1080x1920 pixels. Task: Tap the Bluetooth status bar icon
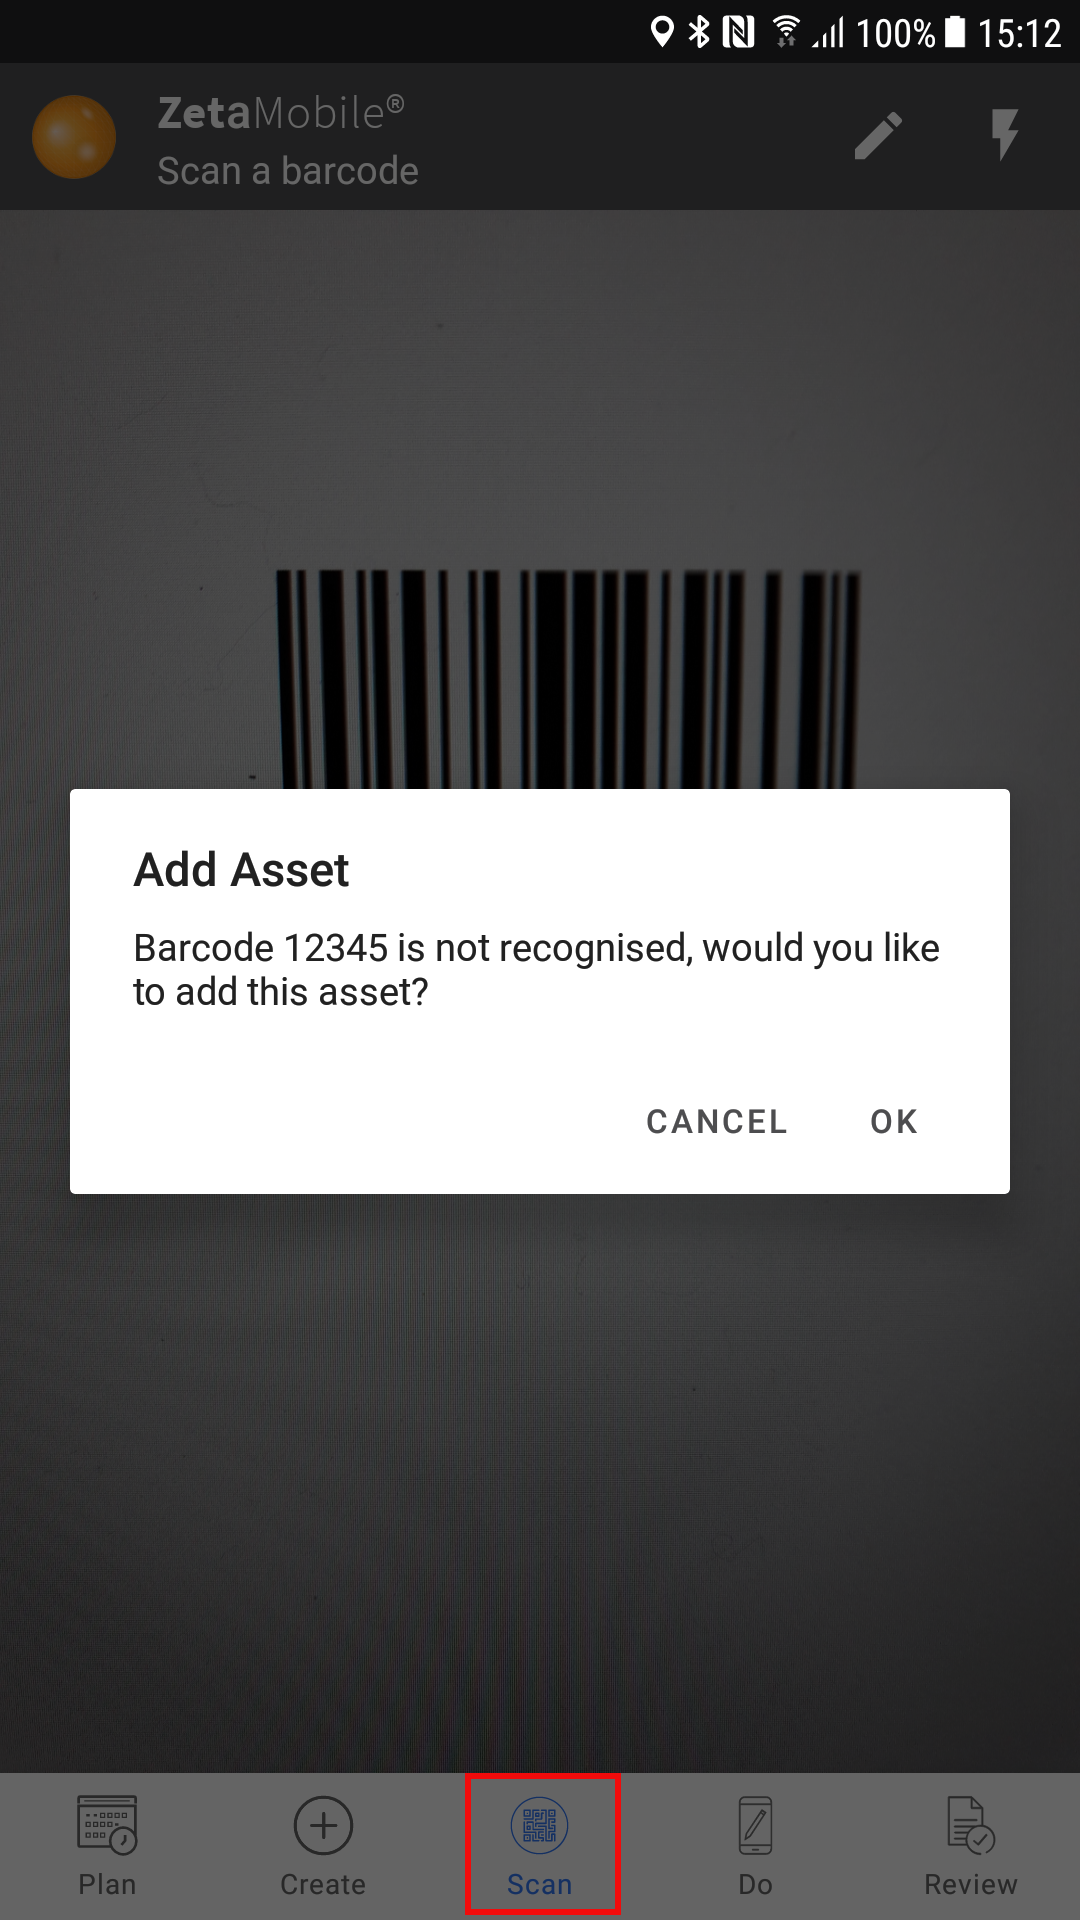699,33
